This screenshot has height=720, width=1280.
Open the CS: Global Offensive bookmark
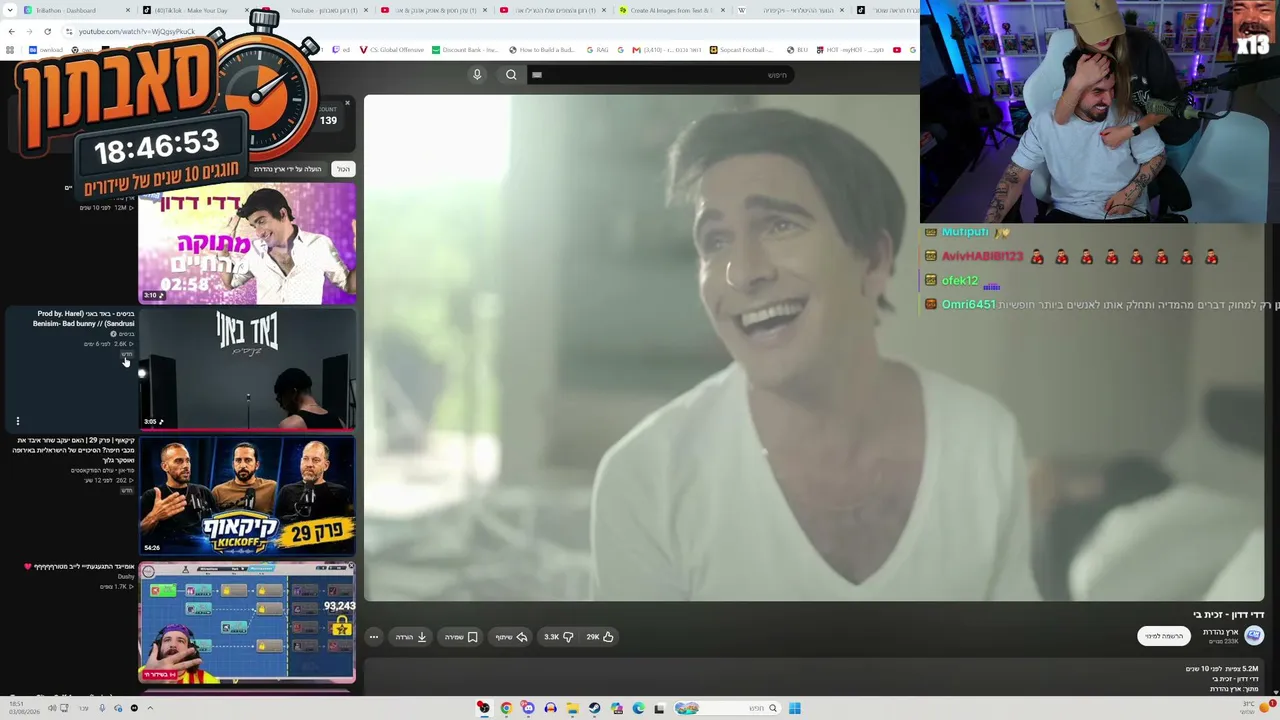tap(391, 50)
